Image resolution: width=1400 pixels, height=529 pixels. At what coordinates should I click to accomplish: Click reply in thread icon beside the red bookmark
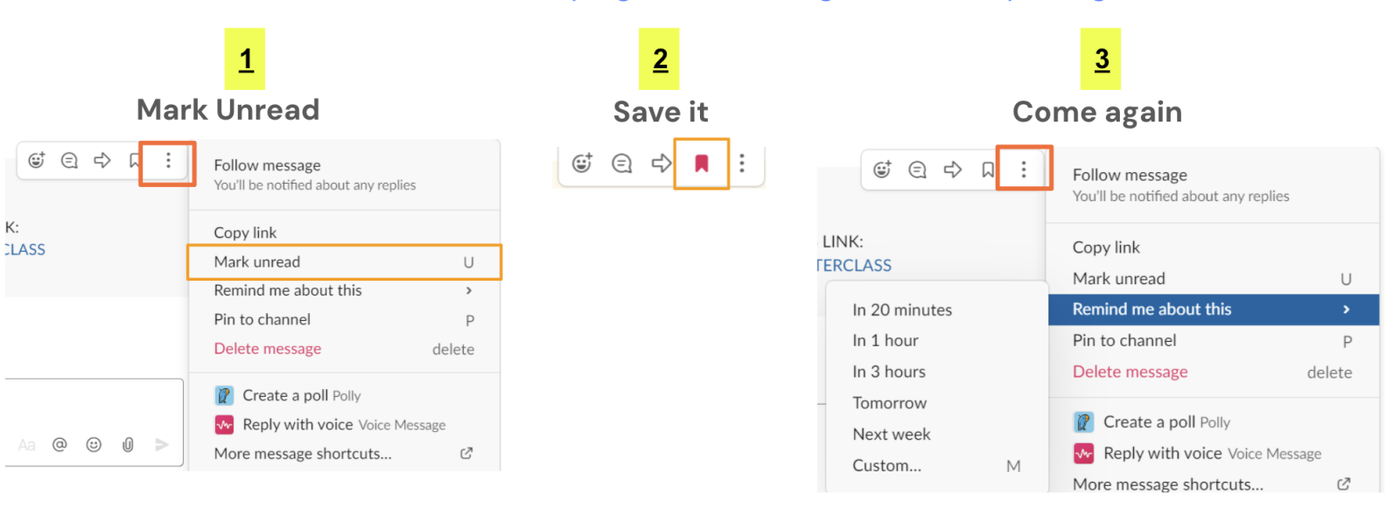tap(622, 163)
